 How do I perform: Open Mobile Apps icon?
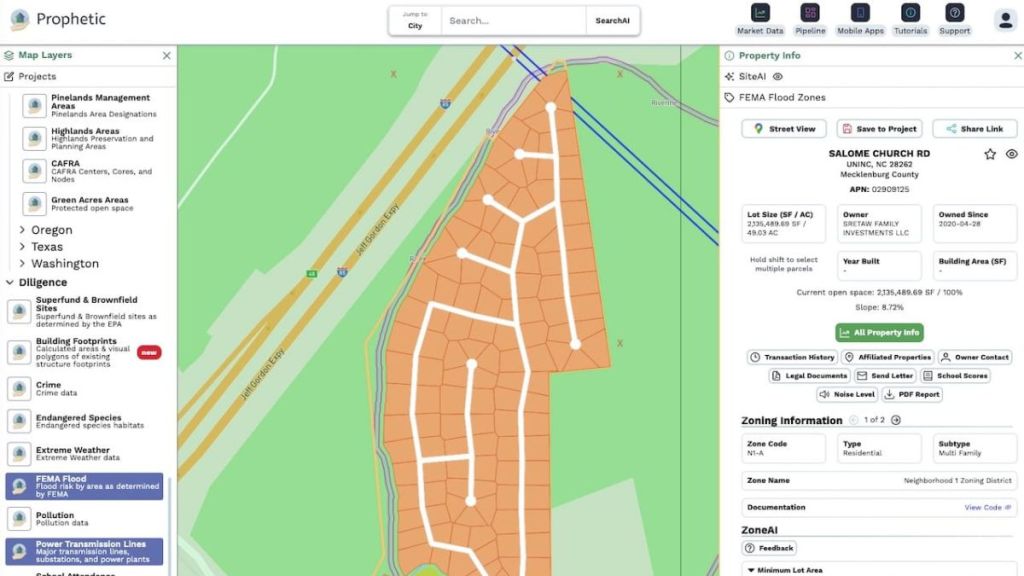pos(860,19)
